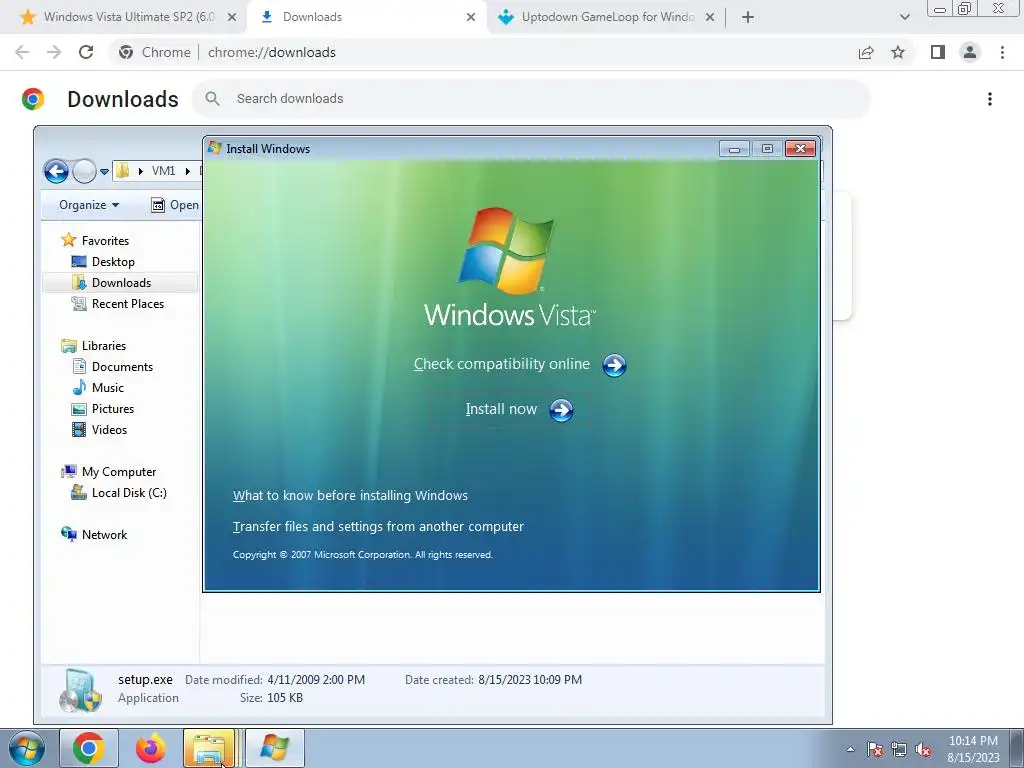Image resolution: width=1024 pixels, height=768 pixels.
Task: Select Desktop in the navigation pane
Action: tap(103, 262)
